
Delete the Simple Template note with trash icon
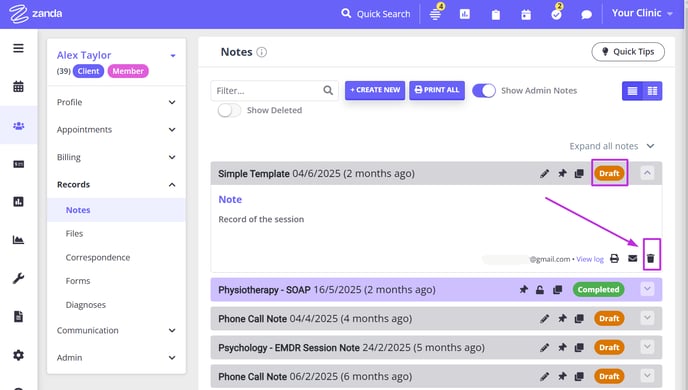click(651, 258)
